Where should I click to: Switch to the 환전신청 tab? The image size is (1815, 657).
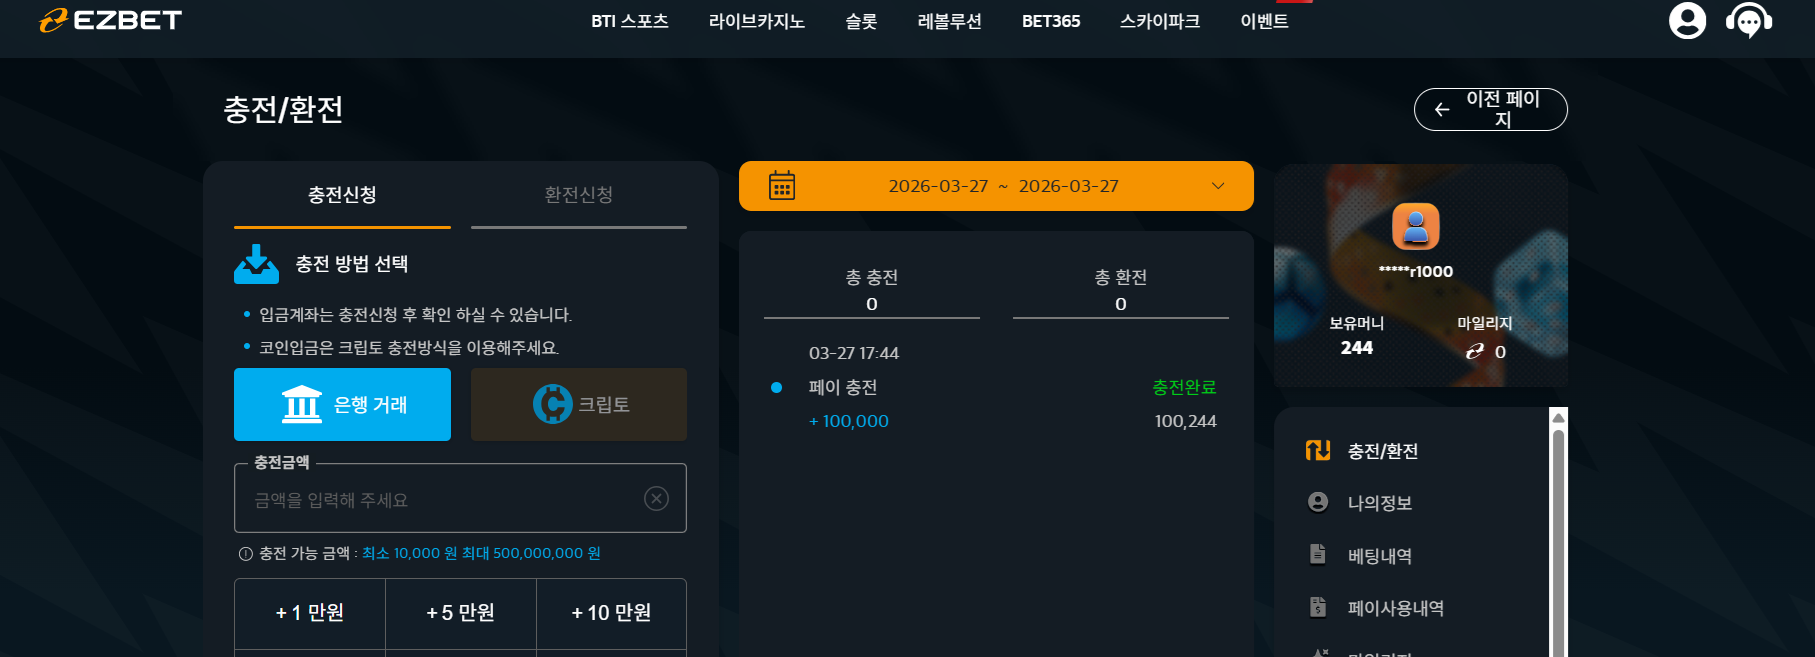579,195
